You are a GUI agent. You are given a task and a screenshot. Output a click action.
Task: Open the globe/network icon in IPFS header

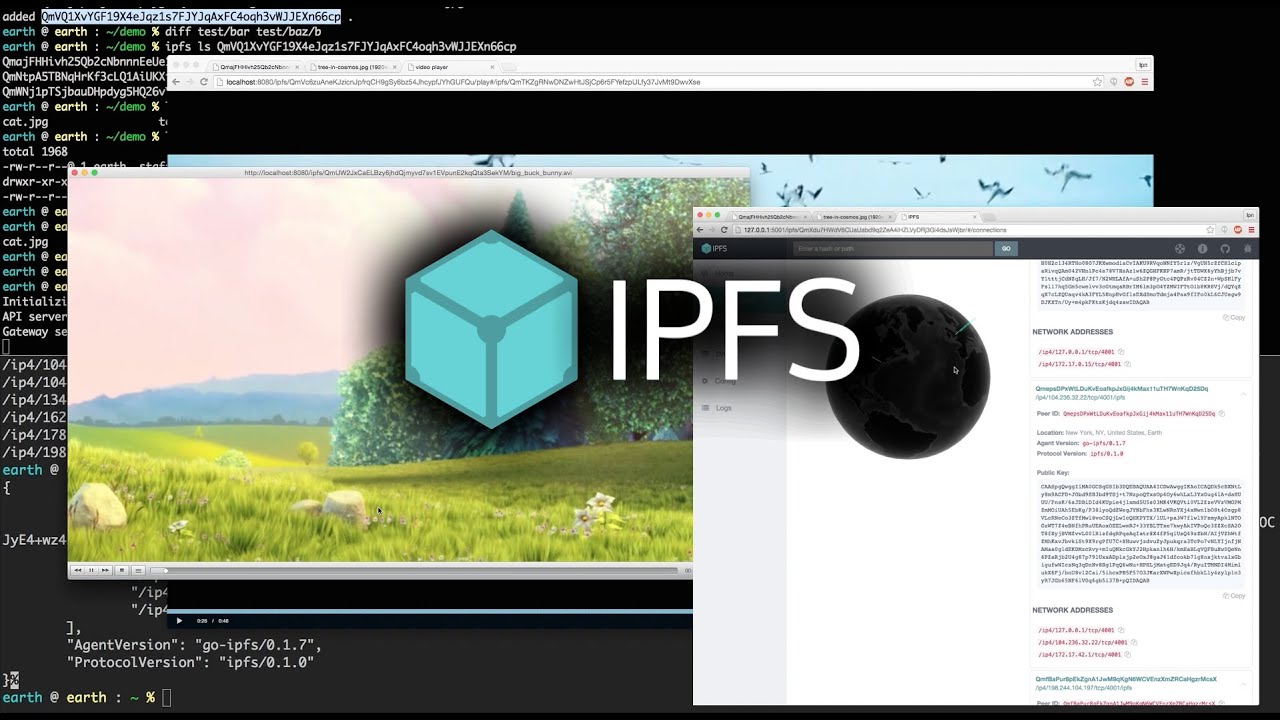pos(1180,249)
